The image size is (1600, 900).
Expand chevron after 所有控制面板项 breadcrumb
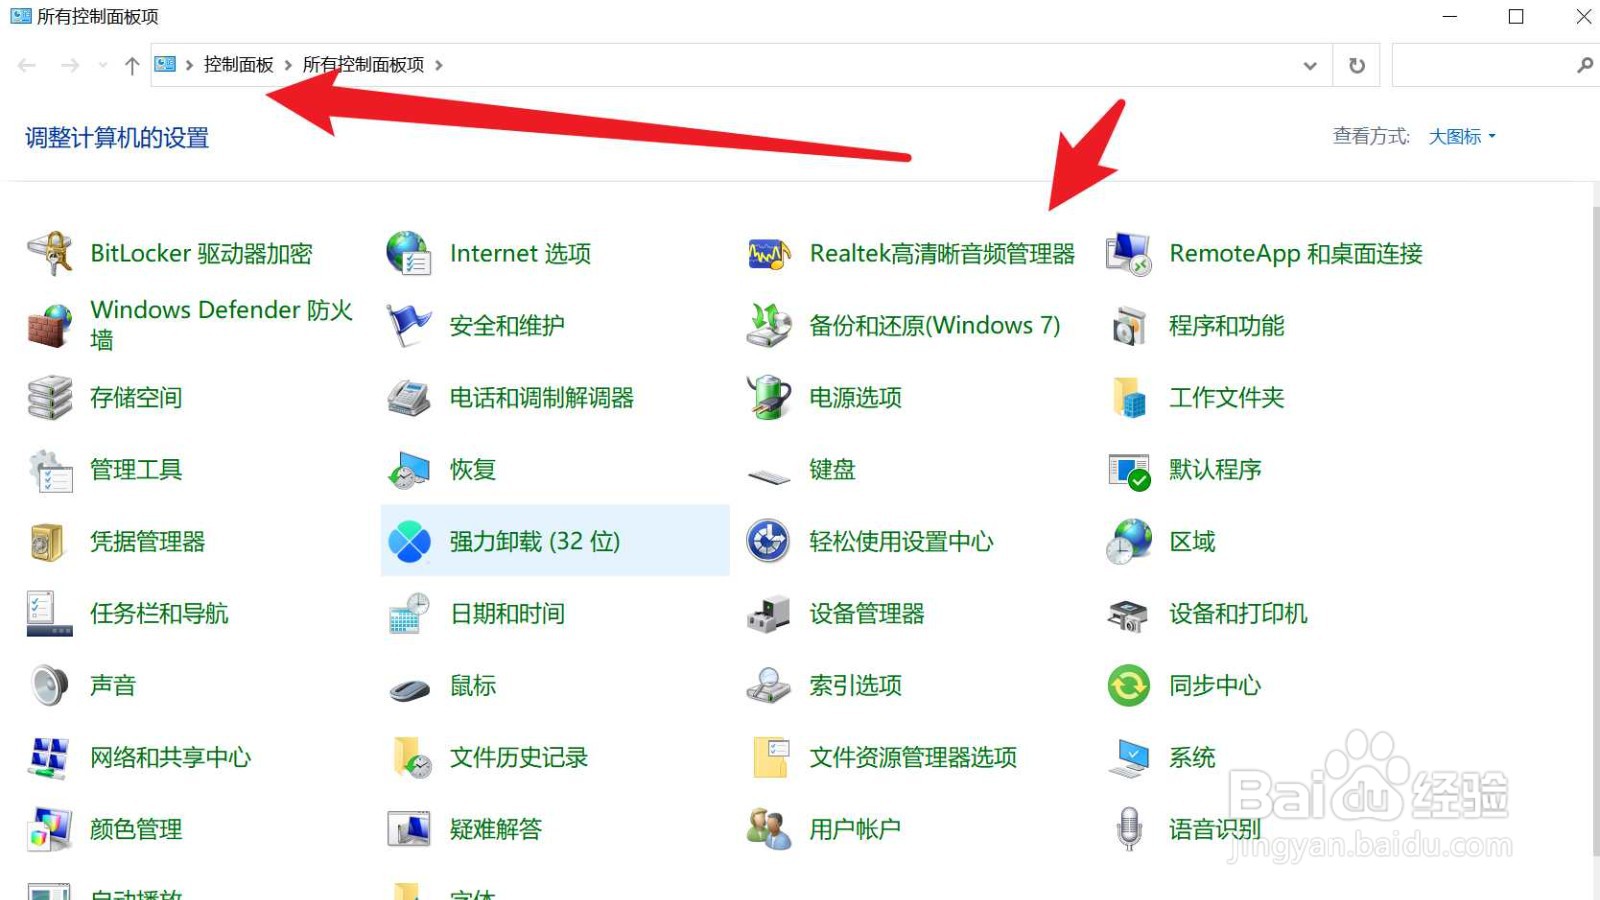tap(438, 65)
